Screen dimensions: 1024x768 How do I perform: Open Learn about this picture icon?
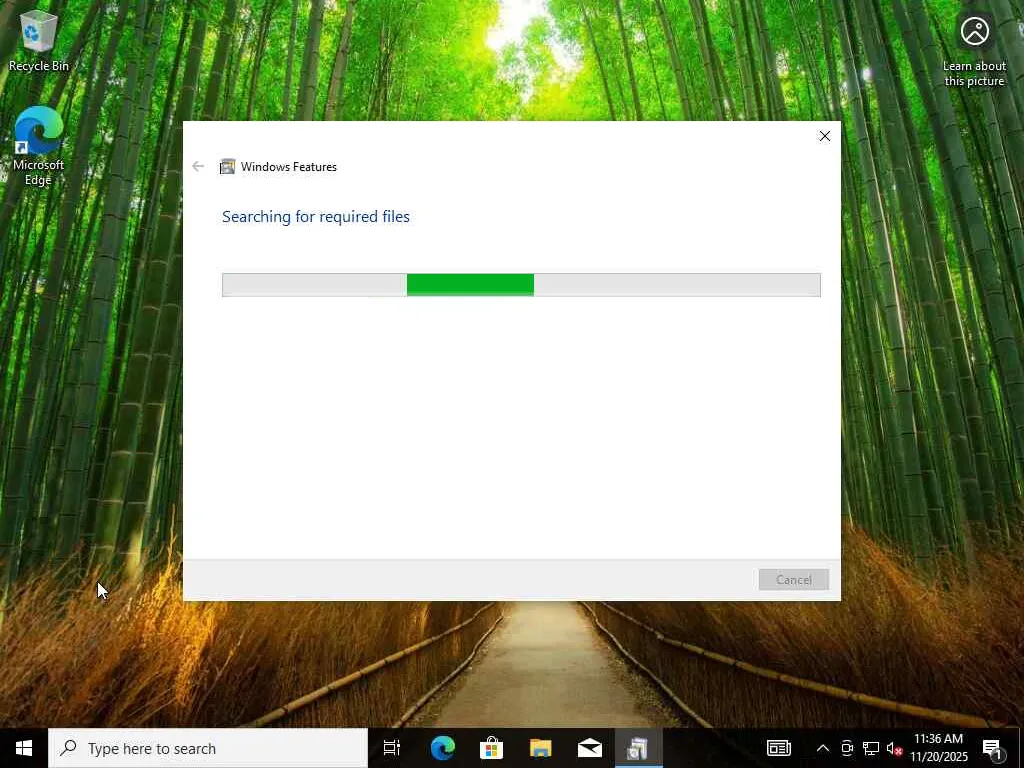(x=974, y=50)
